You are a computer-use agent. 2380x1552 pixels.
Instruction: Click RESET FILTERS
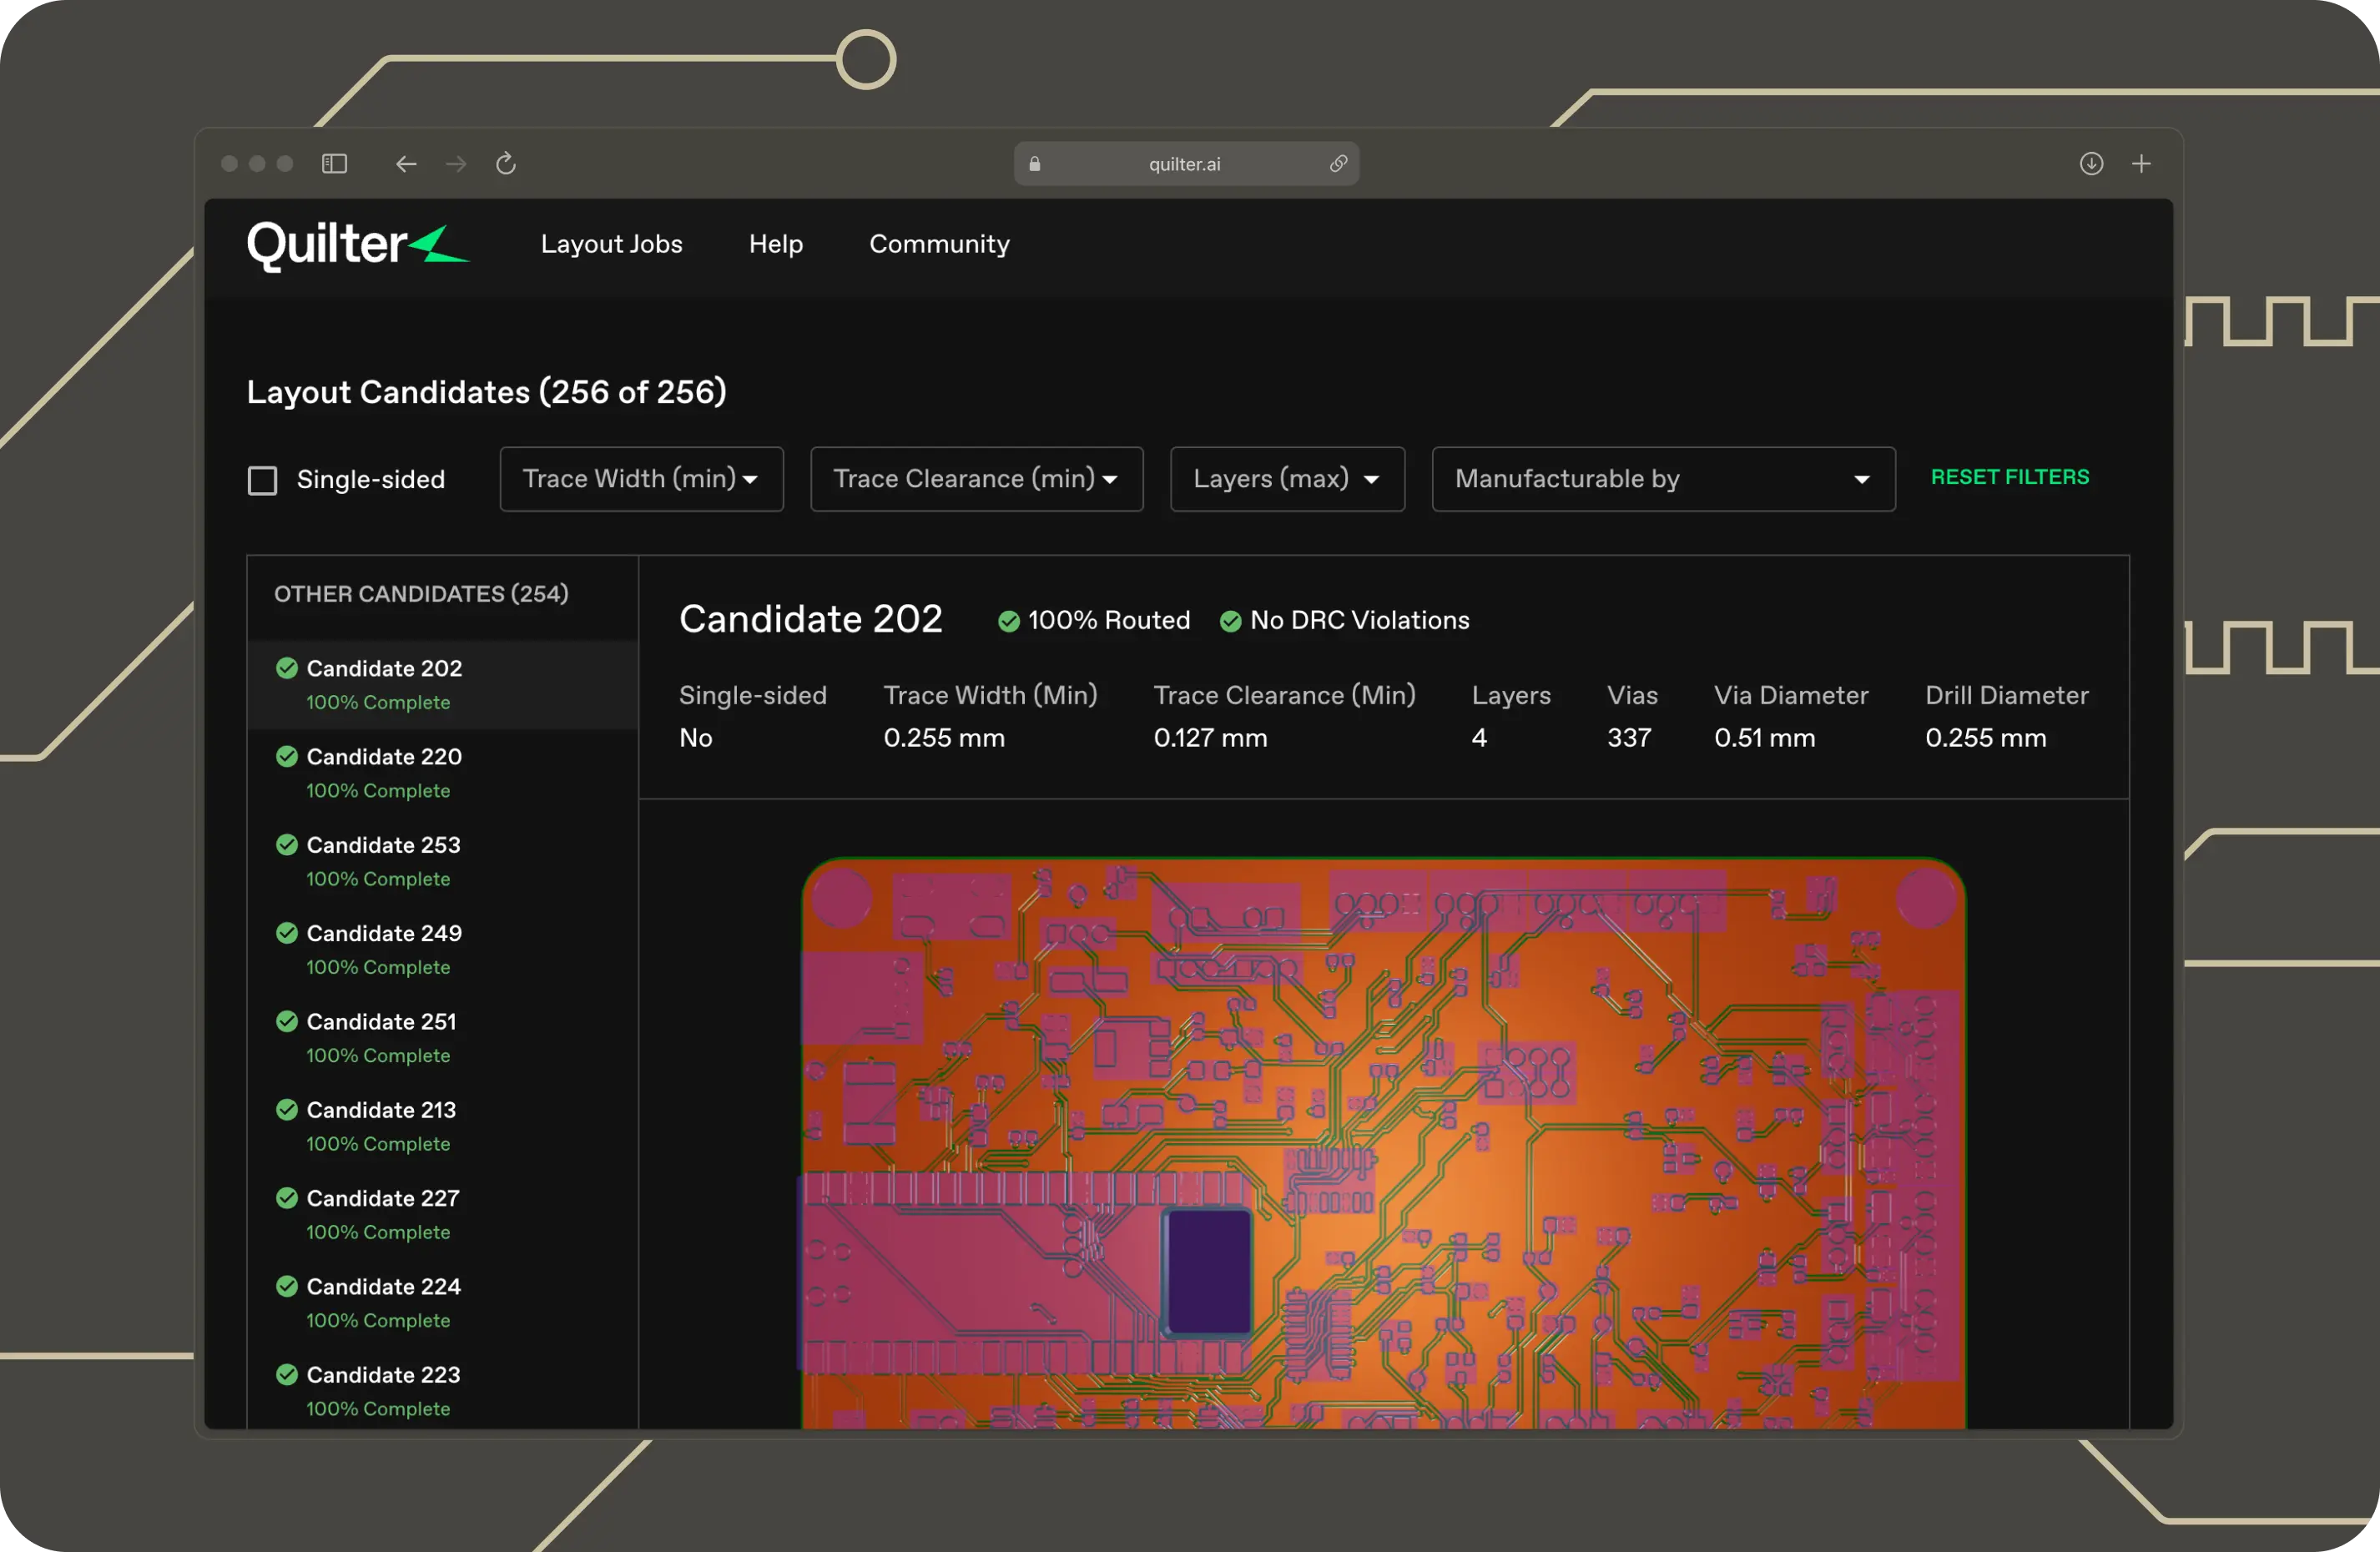click(2010, 477)
